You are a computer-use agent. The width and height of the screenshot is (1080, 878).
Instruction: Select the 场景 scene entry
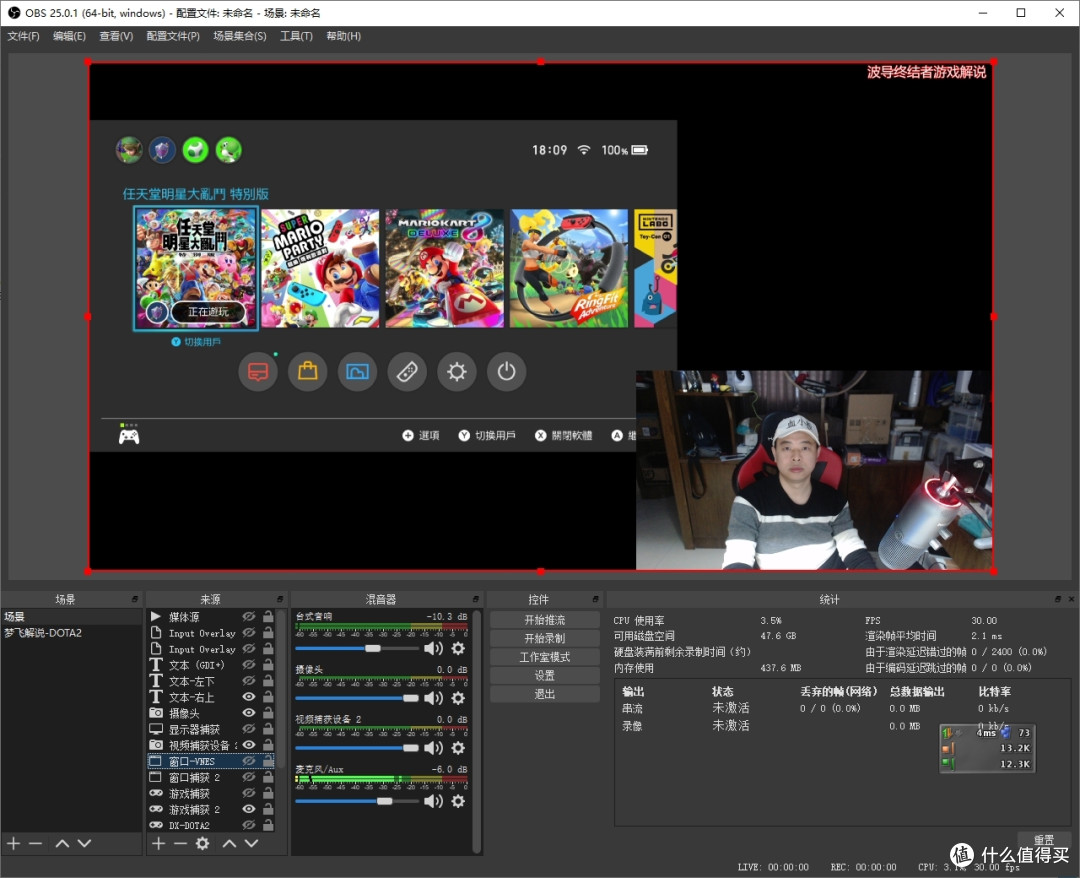71,616
